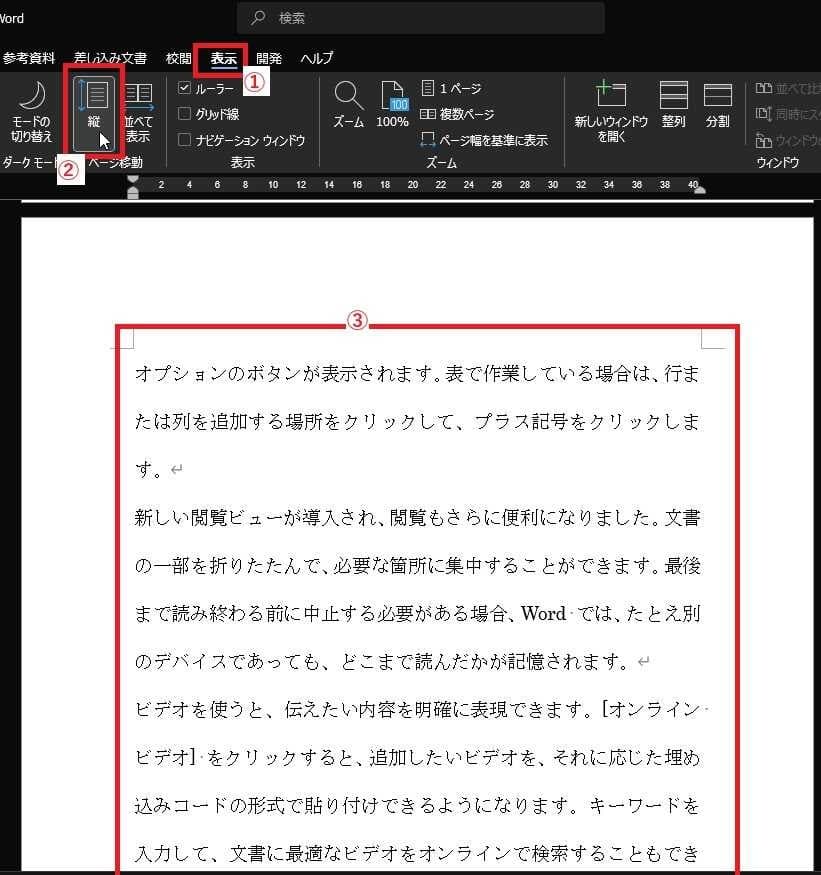
Task: Open the 開発 (Developer) tab
Action: 268,58
